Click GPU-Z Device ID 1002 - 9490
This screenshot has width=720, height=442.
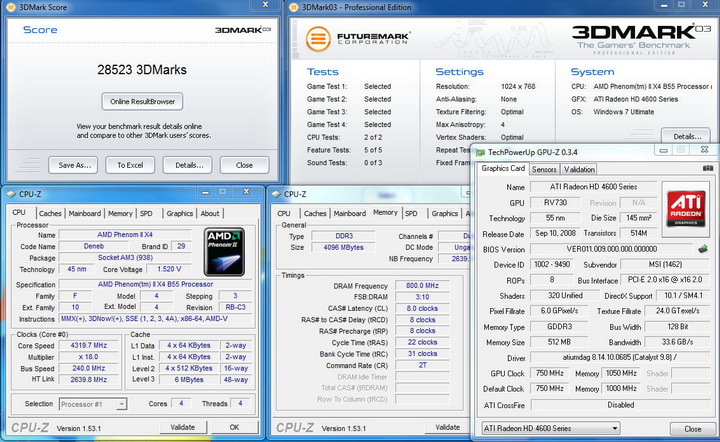click(552, 264)
